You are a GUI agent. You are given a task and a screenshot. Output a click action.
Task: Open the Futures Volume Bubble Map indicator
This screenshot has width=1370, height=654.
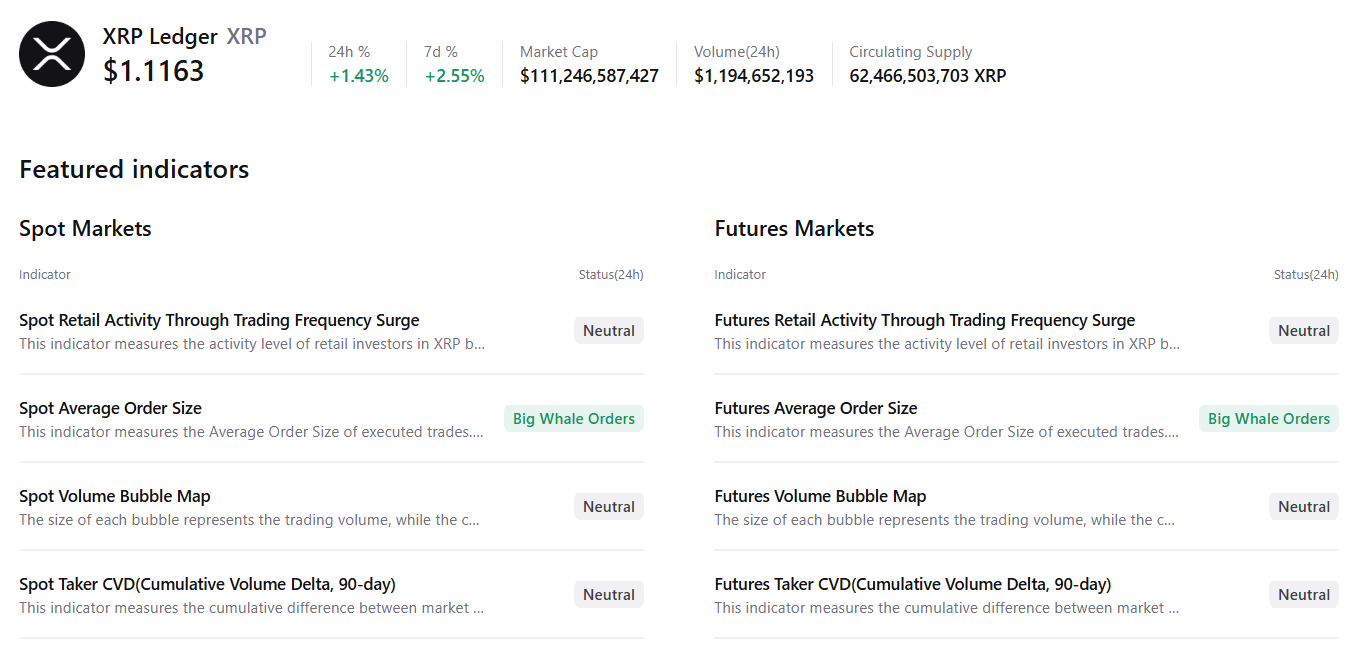820,496
